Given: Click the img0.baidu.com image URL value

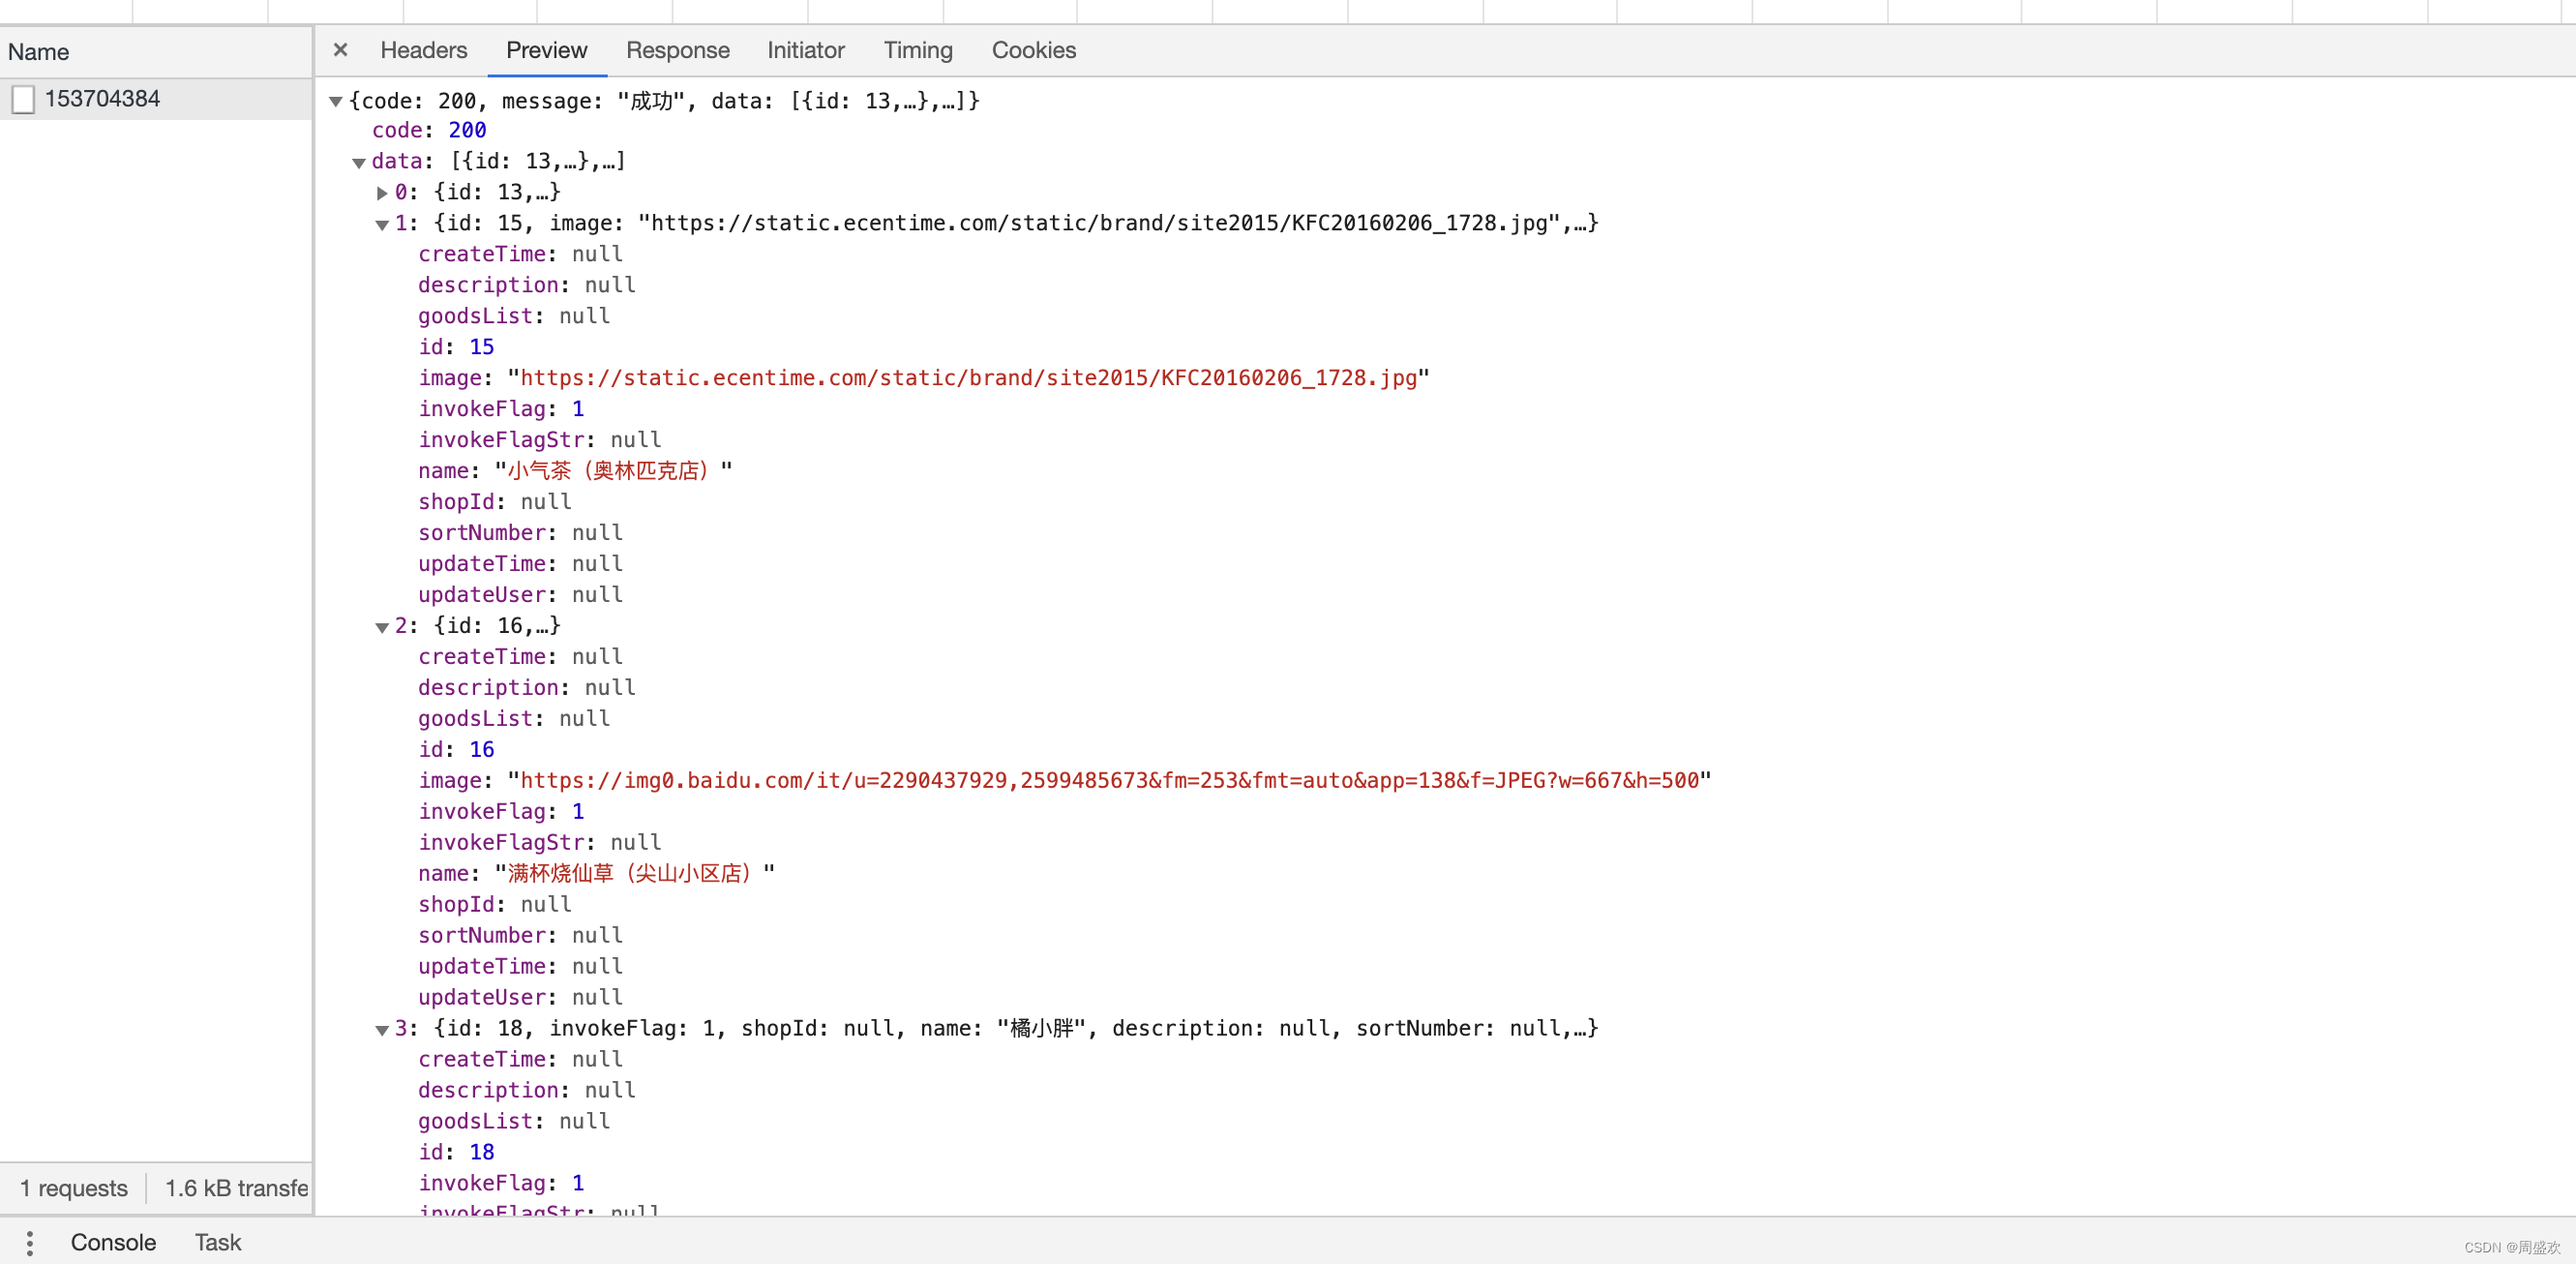Looking at the screenshot, I should (x=1109, y=780).
